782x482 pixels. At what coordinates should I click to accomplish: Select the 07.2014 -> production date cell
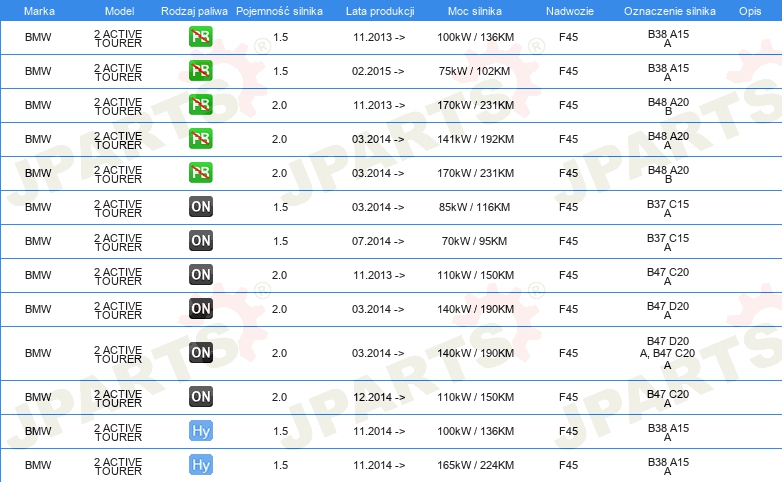point(378,241)
